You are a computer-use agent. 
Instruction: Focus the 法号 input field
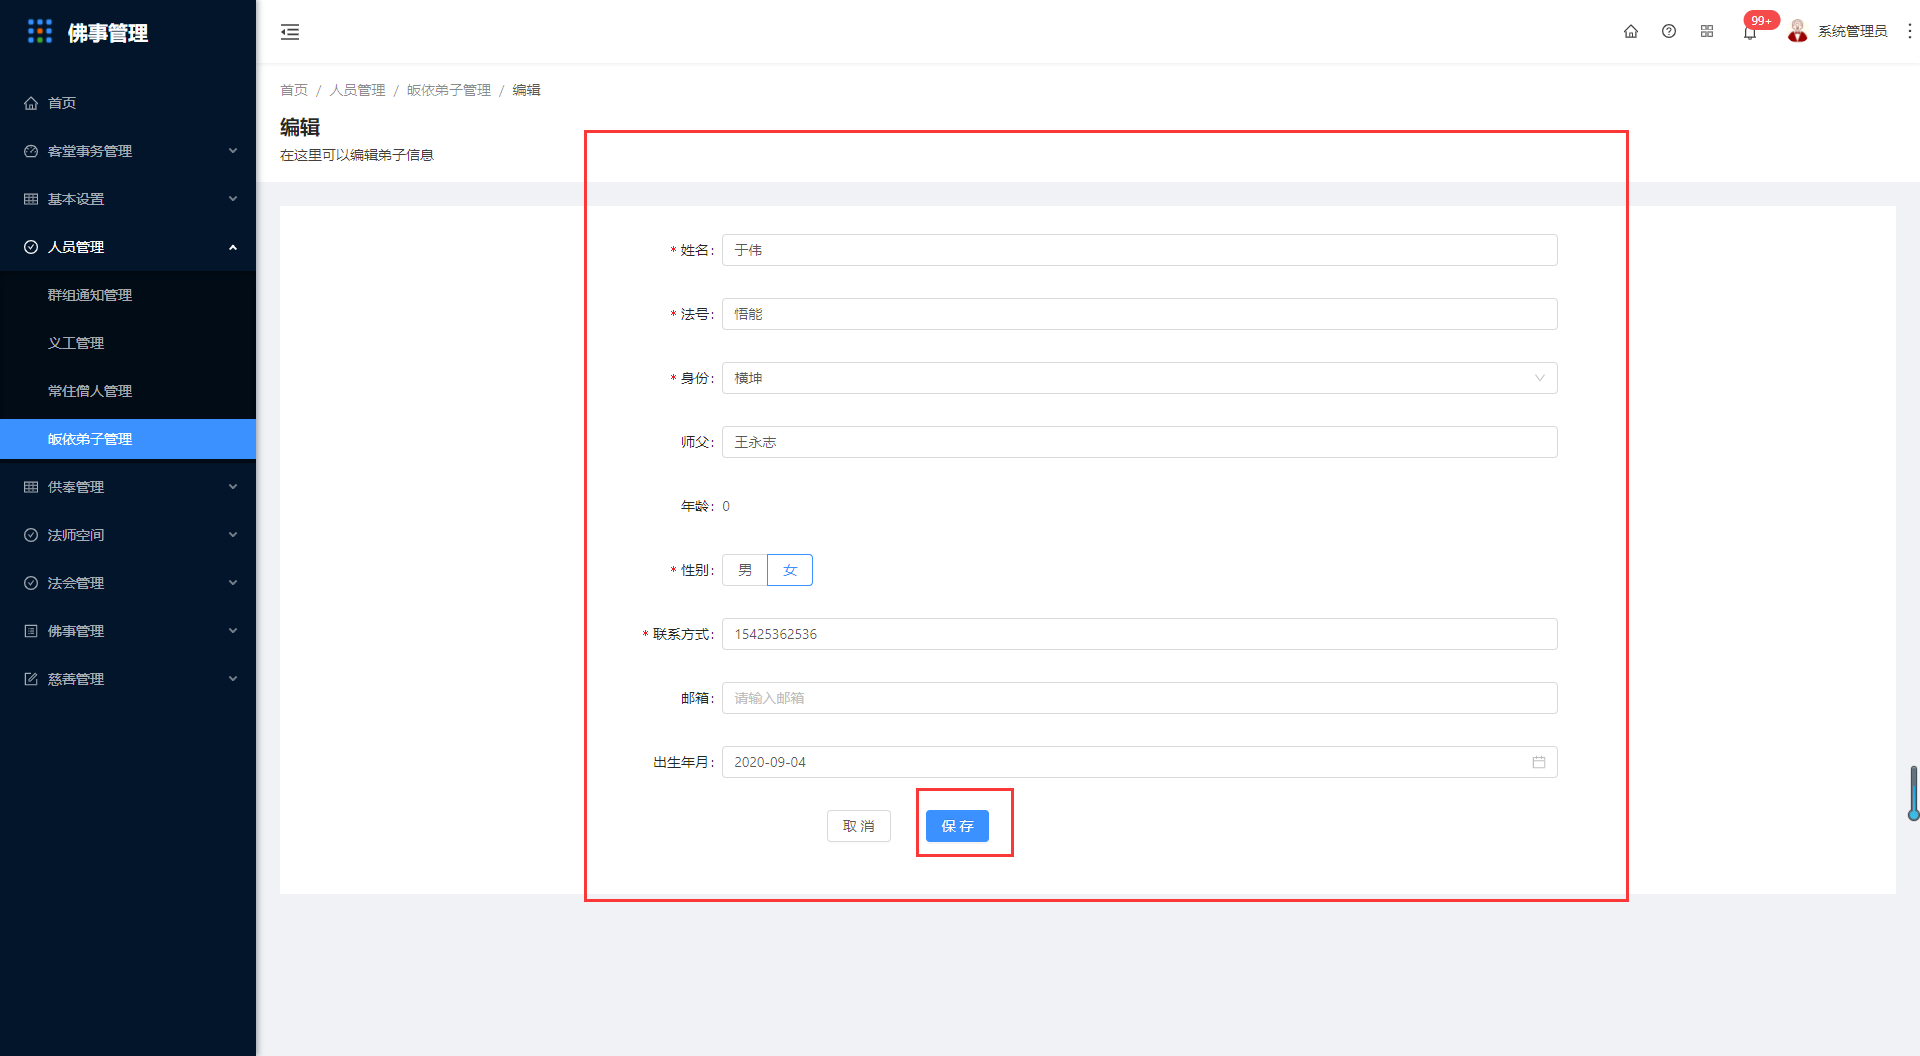pos(1140,314)
